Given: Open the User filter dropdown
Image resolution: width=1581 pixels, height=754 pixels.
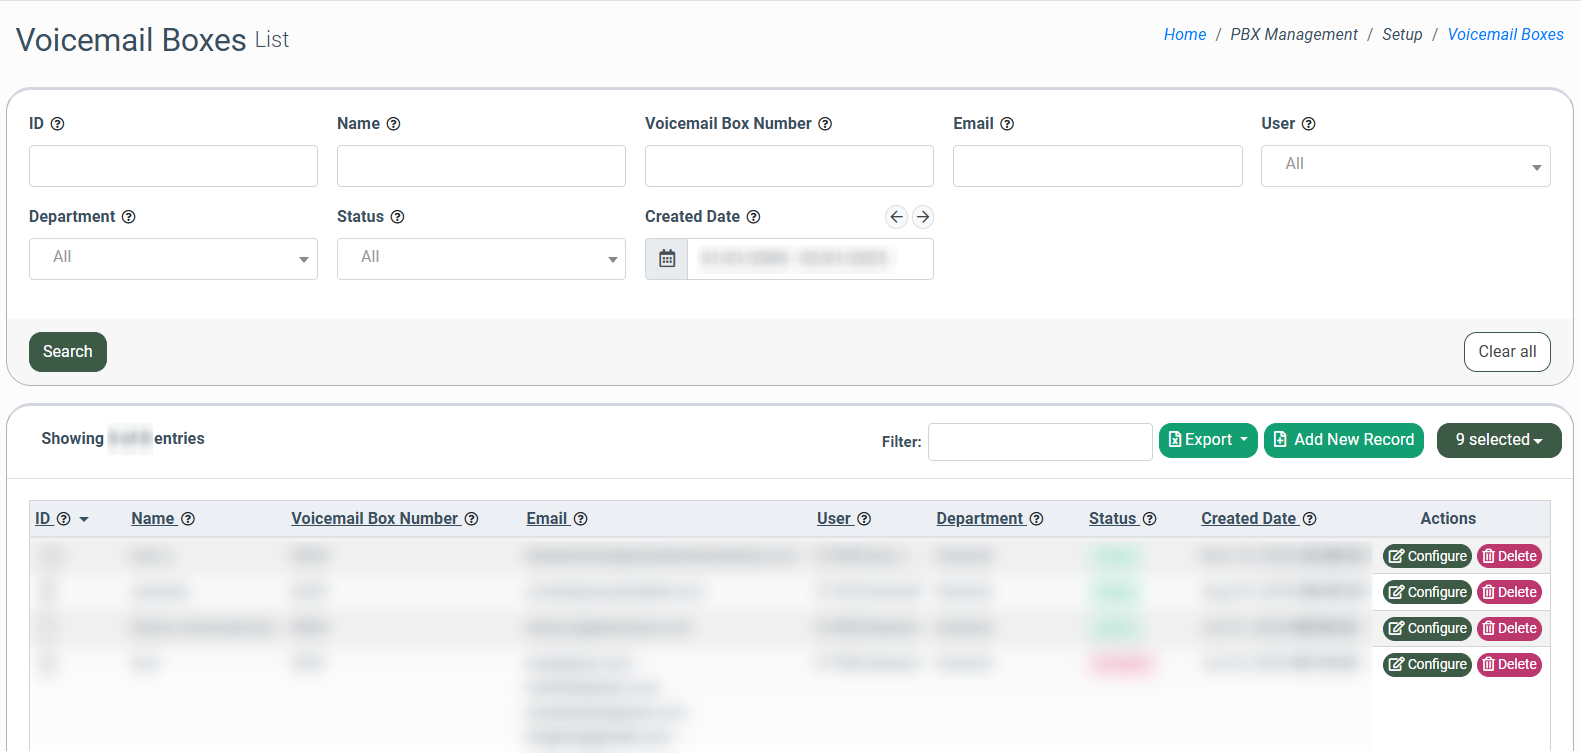Looking at the screenshot, I should [x=1405, y=166].
